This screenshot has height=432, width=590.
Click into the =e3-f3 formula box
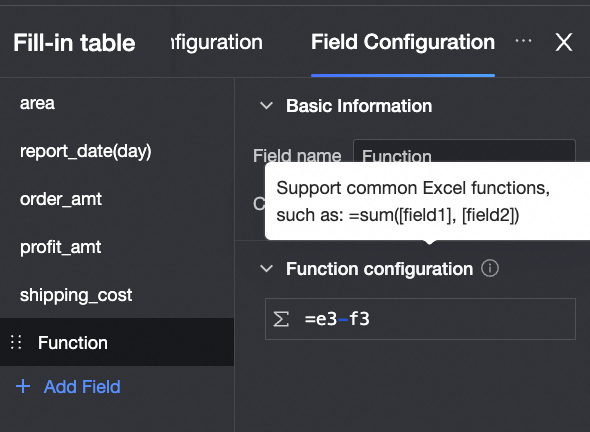[420, 319]
